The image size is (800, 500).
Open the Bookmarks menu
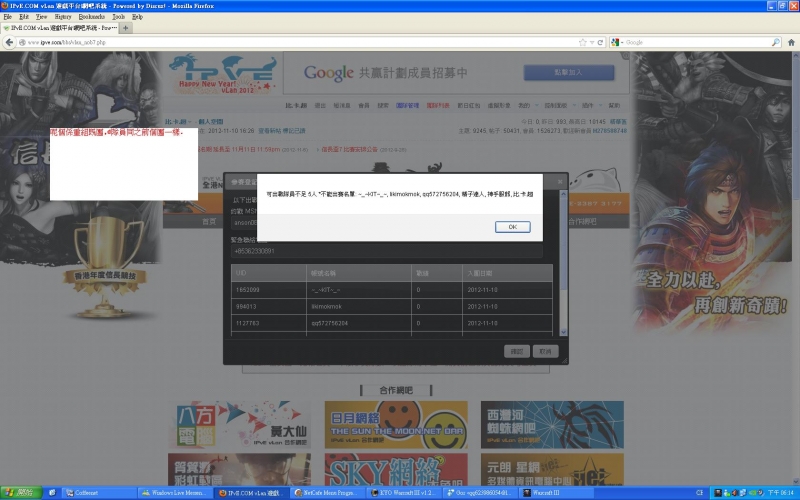pos(91,17)
